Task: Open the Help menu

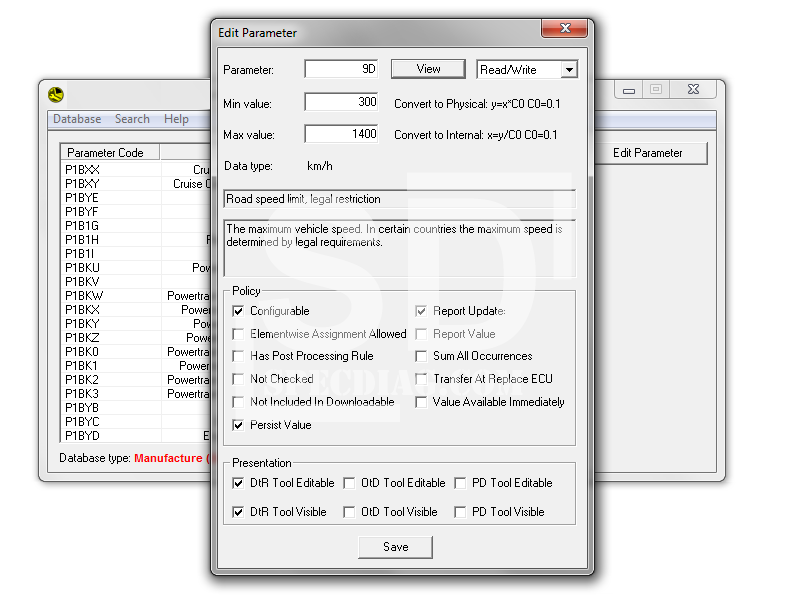Action: 176,119
